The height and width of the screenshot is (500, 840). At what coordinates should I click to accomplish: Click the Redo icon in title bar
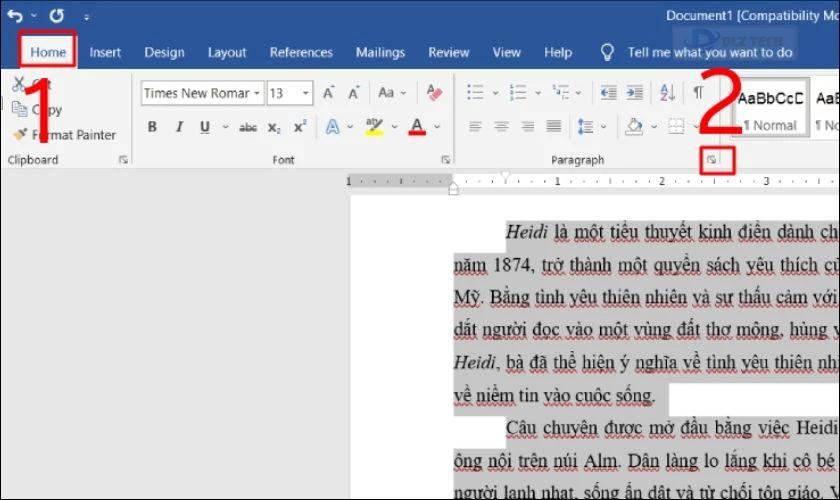(56, 16)
